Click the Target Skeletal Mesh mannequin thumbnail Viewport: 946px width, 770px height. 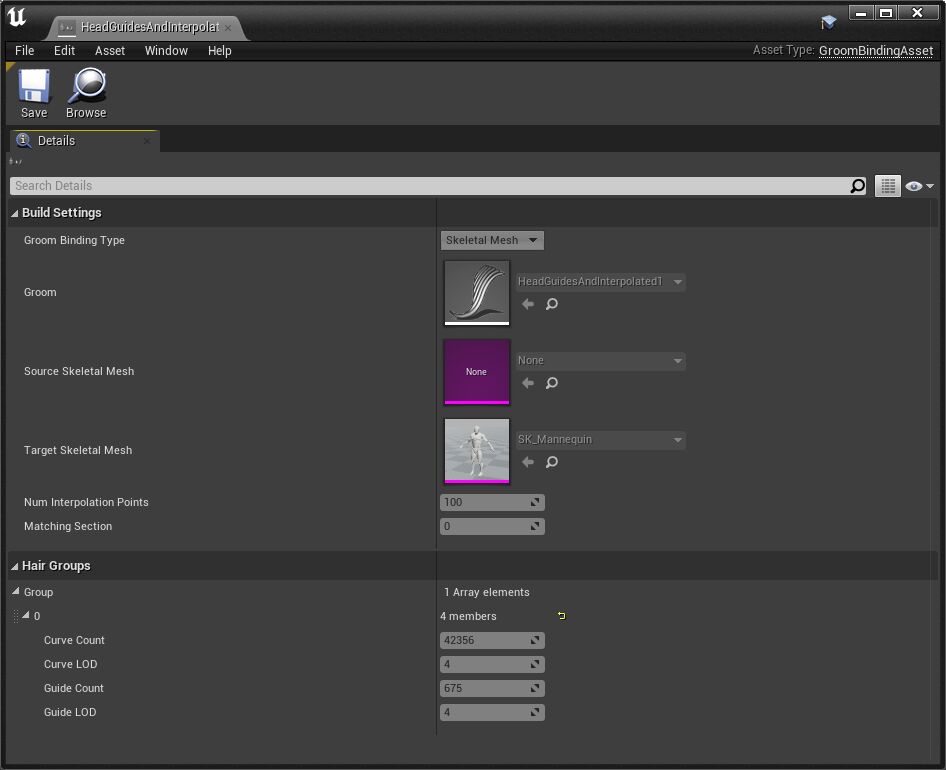(477, 451)
